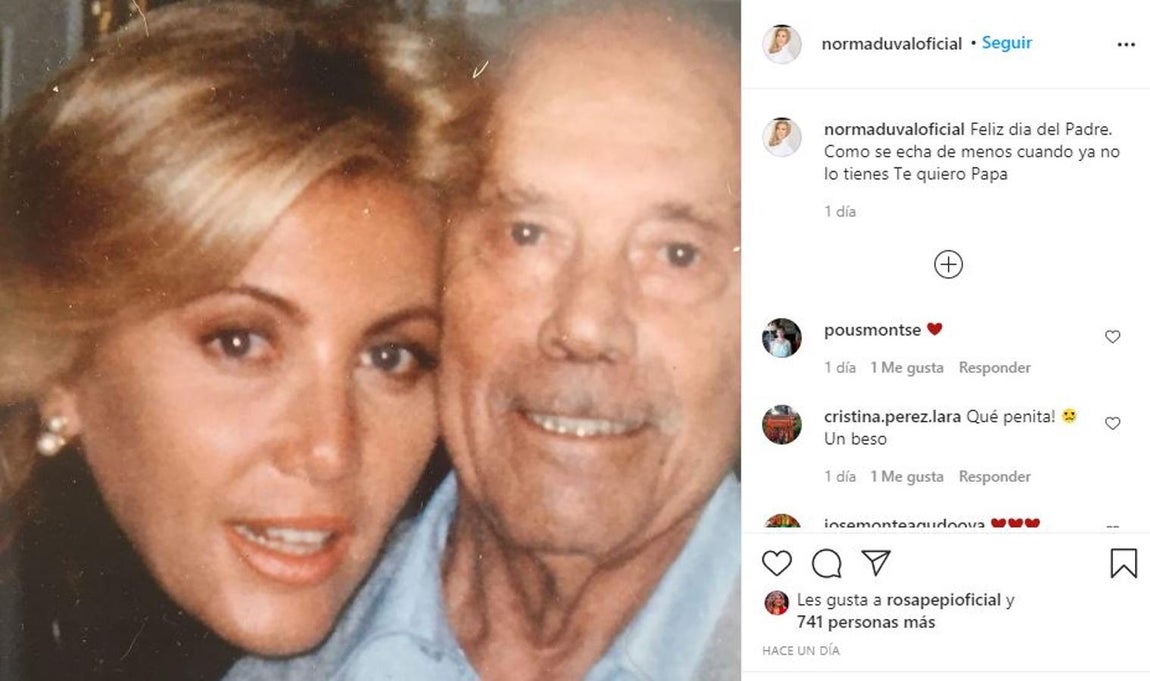Like cristina.perez.lara's comment heart

point(1113,423)
